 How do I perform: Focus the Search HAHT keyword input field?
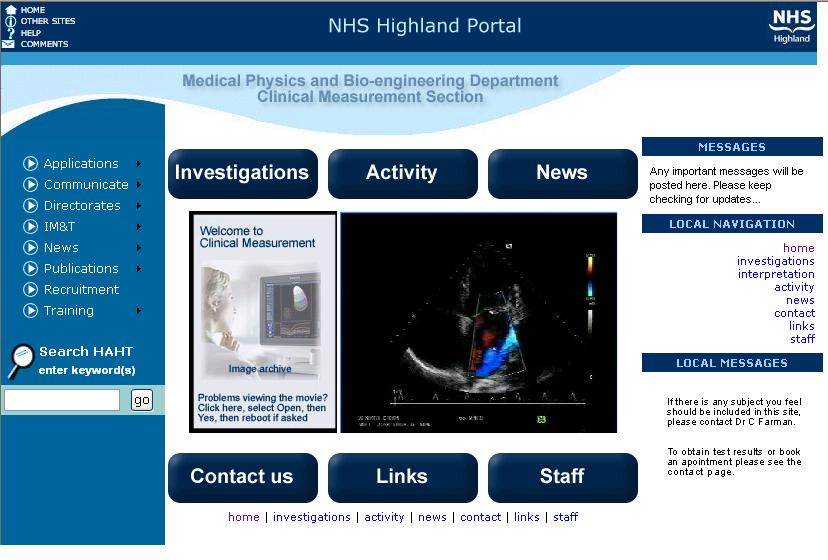click(x=62, y=400)
